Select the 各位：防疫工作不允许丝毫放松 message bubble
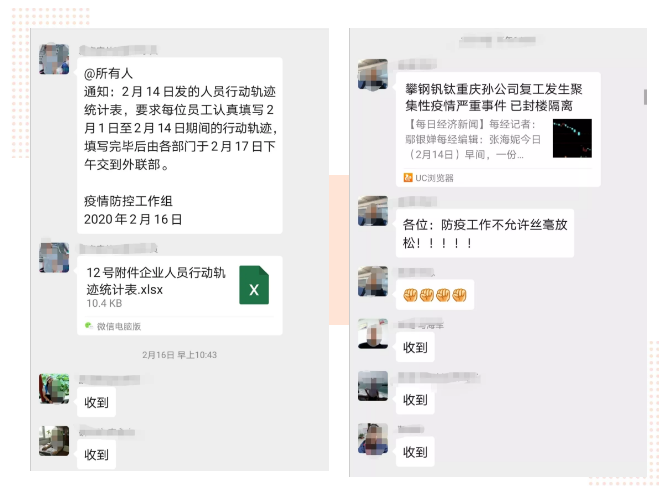The image size is (659, 486). (485, 233)
